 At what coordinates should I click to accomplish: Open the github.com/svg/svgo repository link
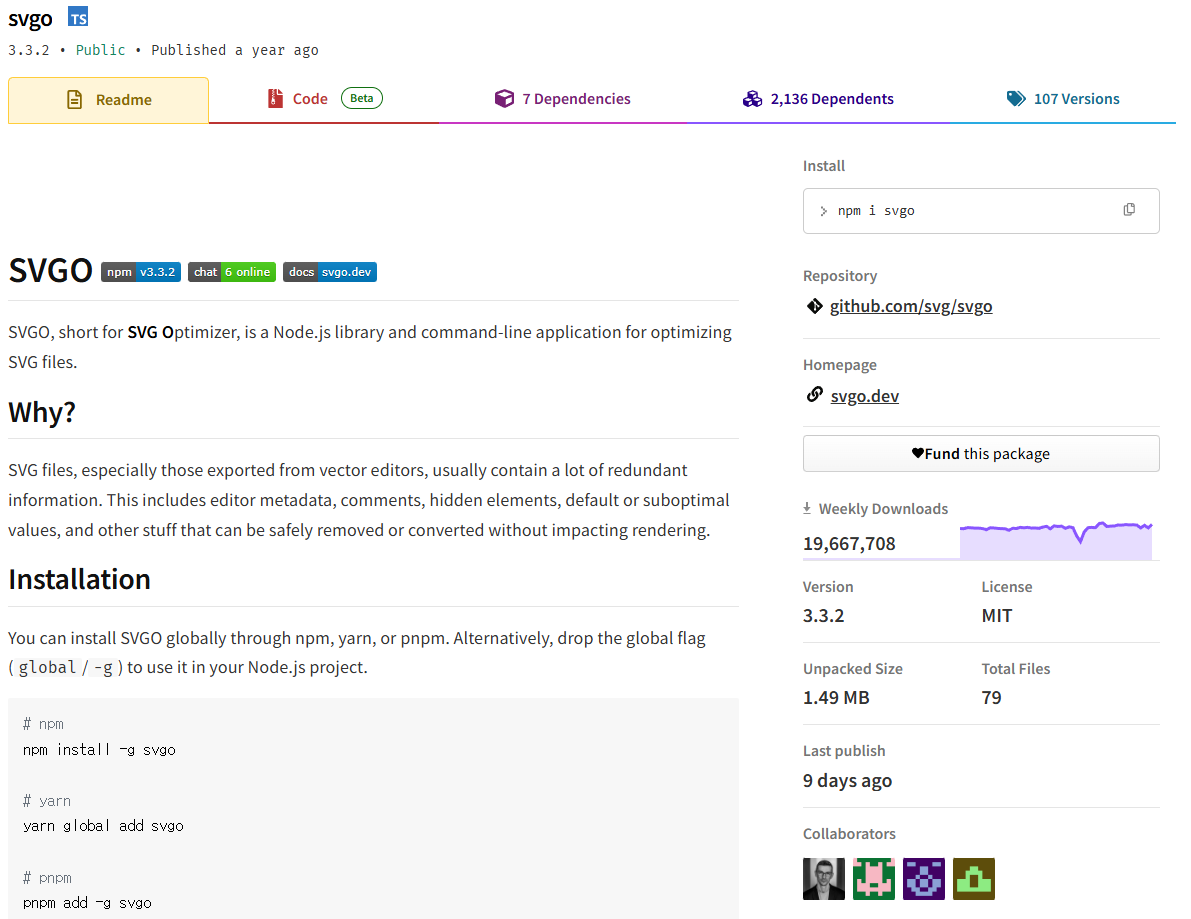point(911,306)
